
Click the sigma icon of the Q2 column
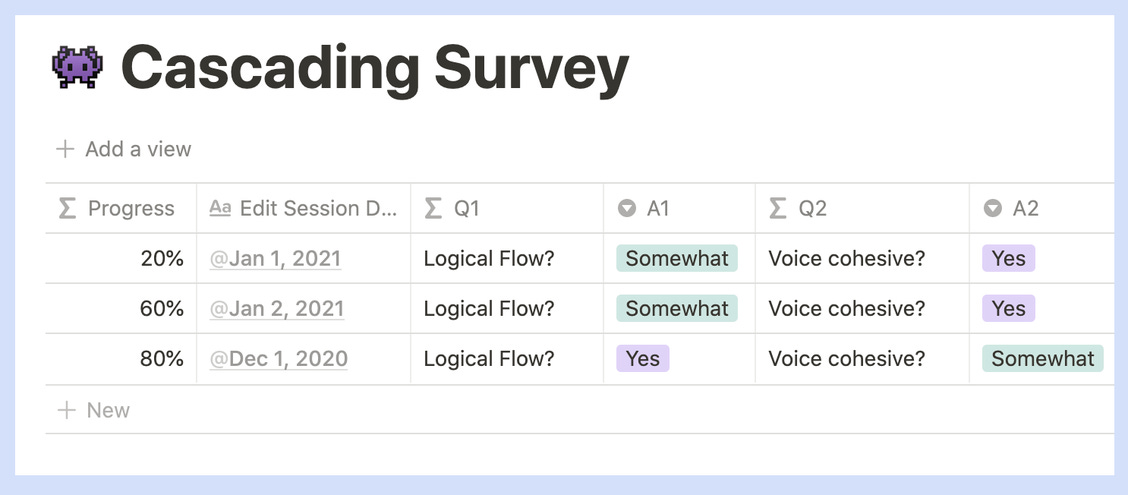tap(778, 209)
